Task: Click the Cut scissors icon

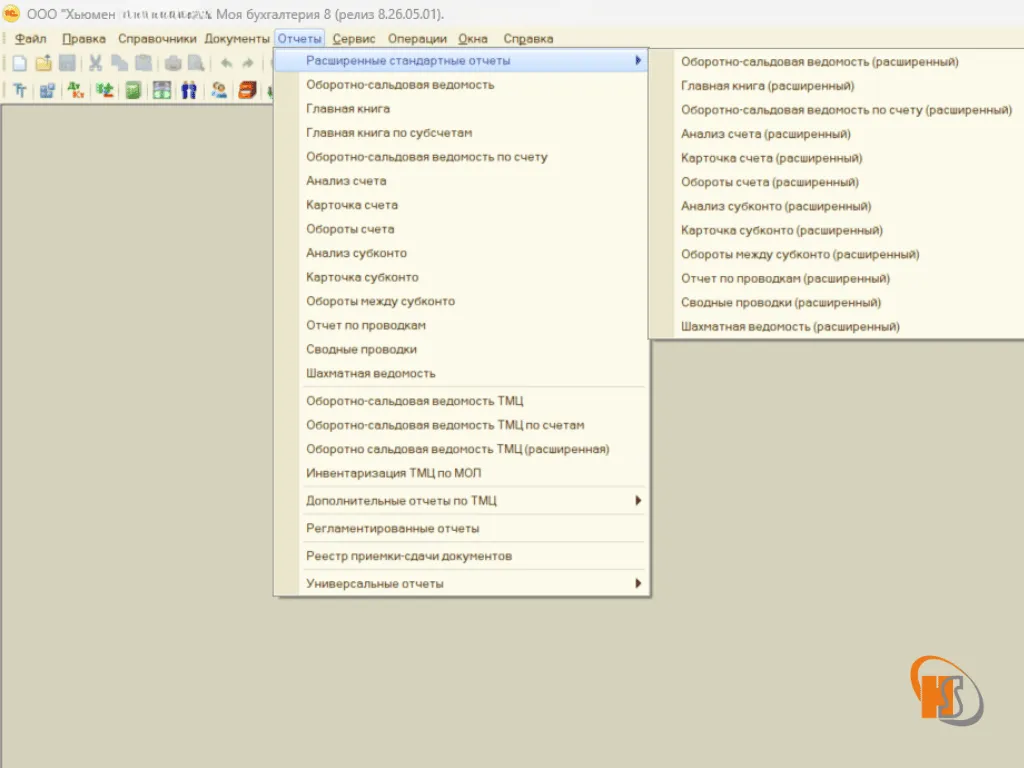Action: (95, 63)
